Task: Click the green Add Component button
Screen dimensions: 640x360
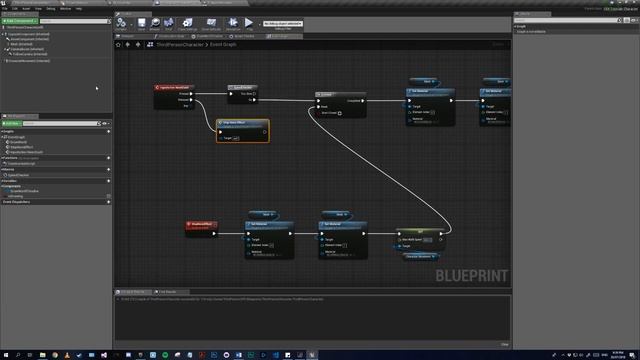Action: 20,21
